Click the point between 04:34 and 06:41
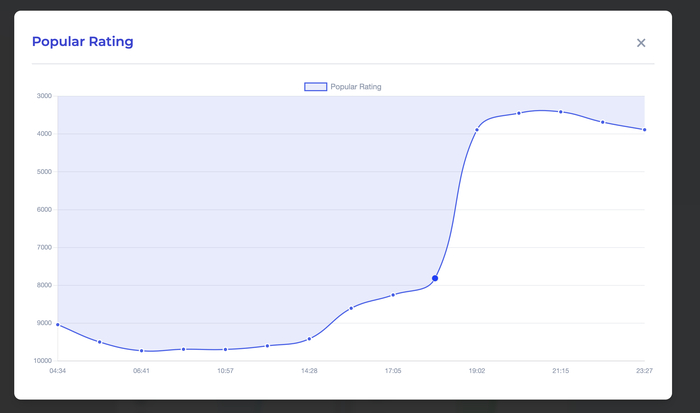Viewport: 700px width, 413px height. point(100,342)
